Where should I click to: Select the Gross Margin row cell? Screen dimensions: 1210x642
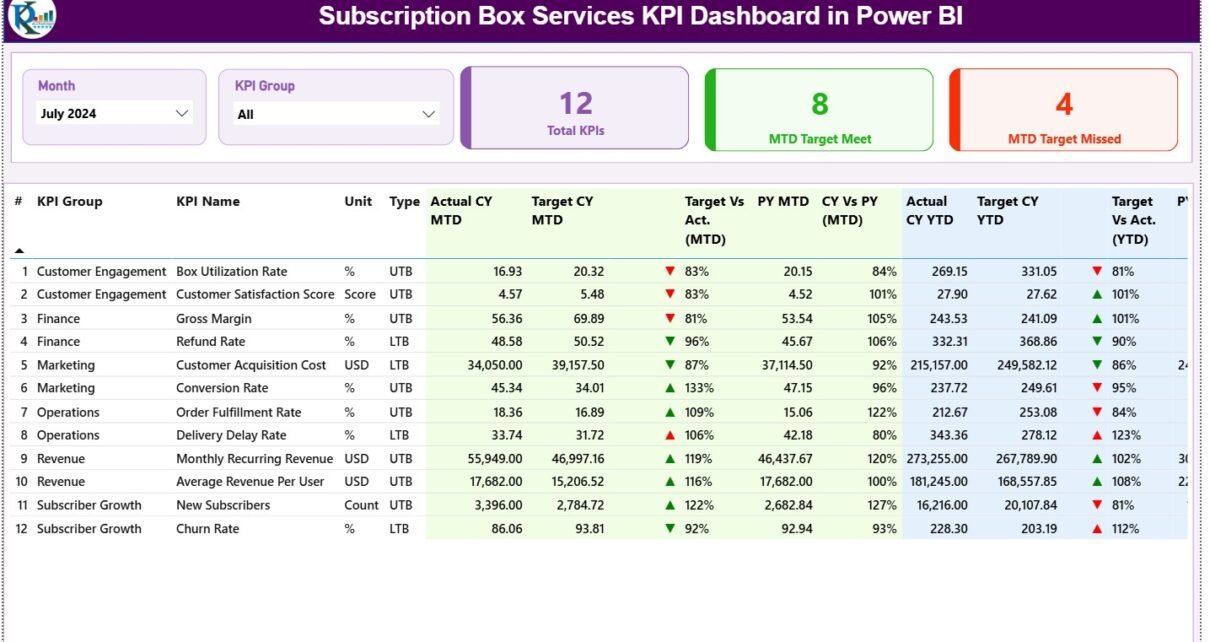[x=213, y=319]
